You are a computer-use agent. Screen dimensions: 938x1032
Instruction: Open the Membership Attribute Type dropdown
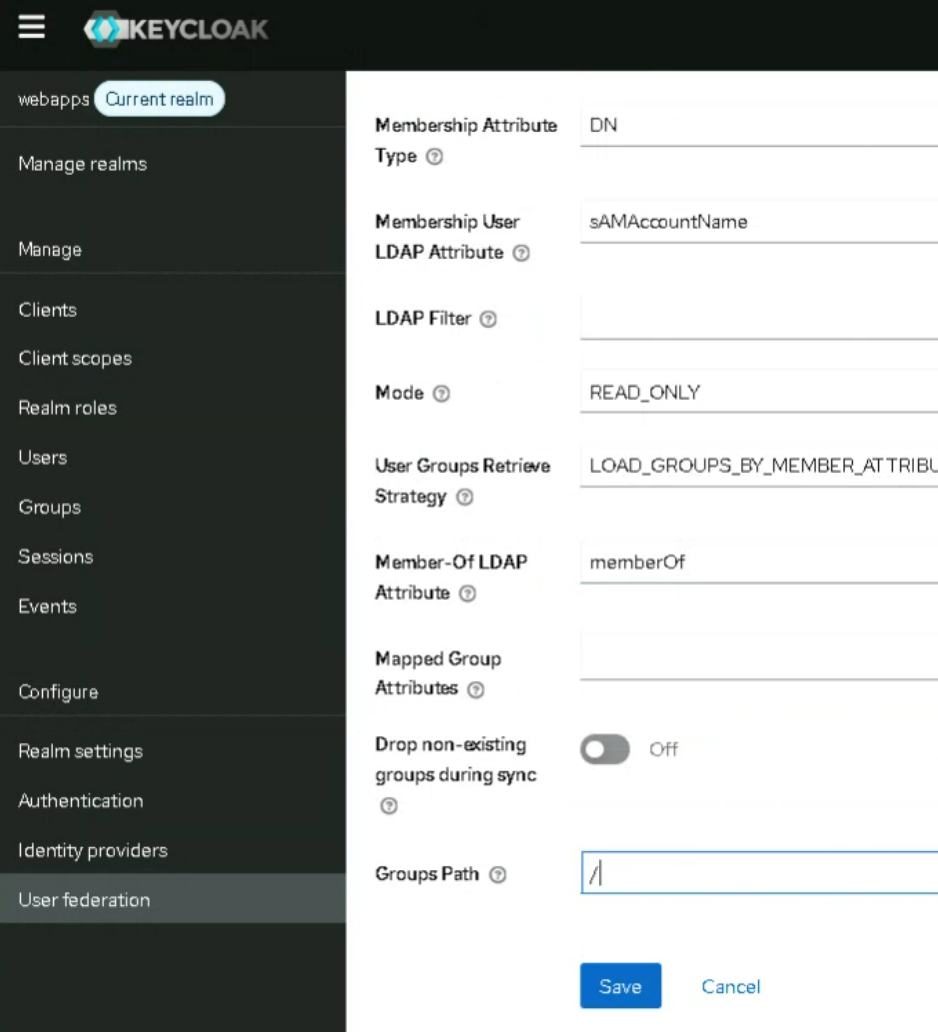(758, 125)
